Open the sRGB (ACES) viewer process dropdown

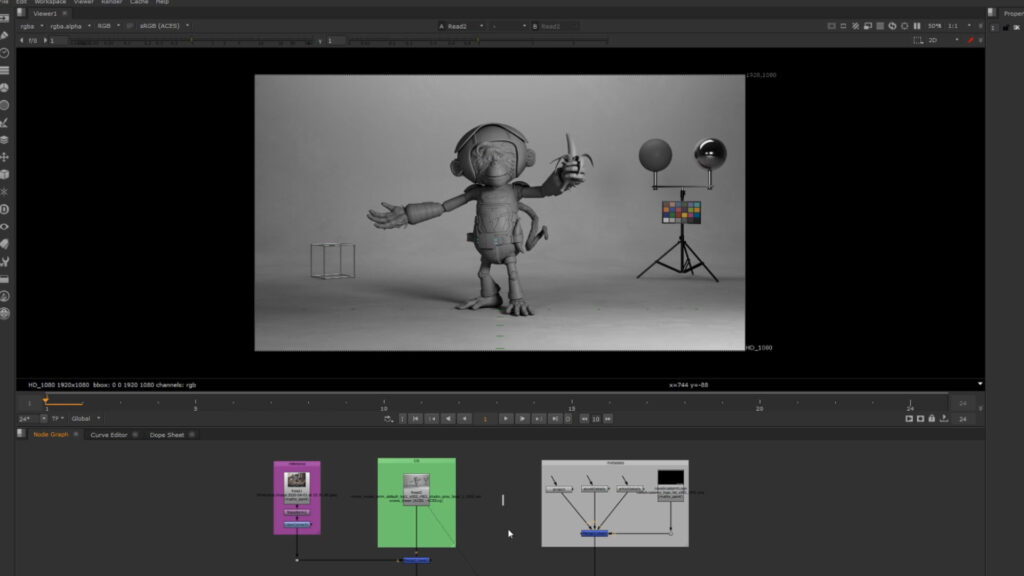164,26
